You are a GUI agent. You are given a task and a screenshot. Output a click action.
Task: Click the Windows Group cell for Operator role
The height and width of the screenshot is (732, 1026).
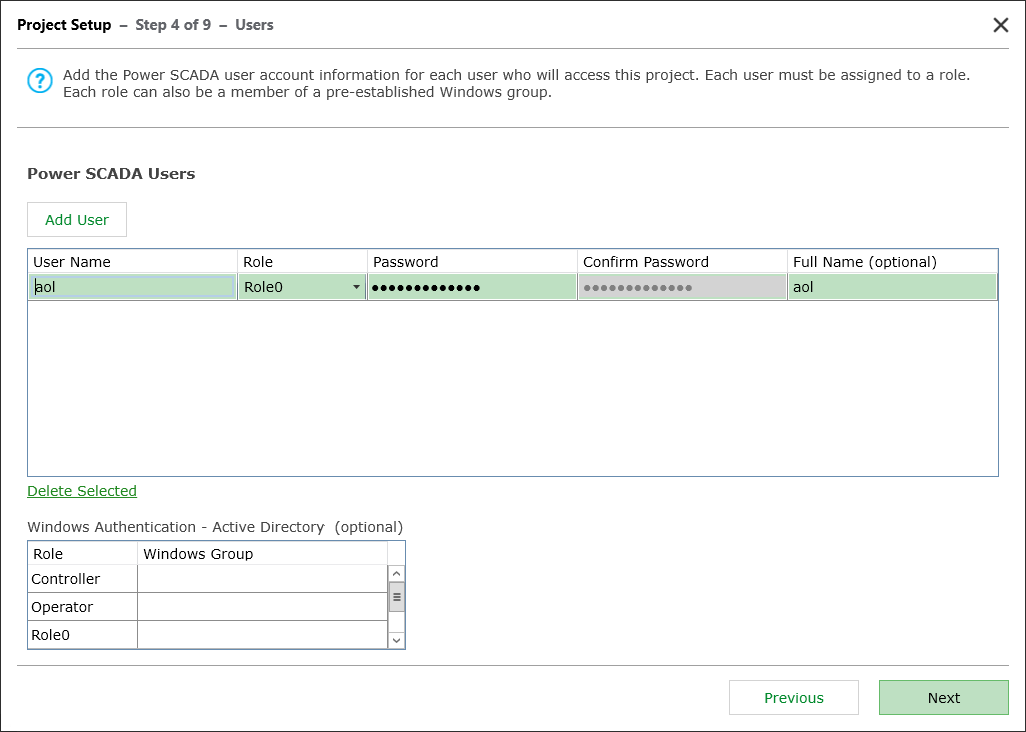260,605
